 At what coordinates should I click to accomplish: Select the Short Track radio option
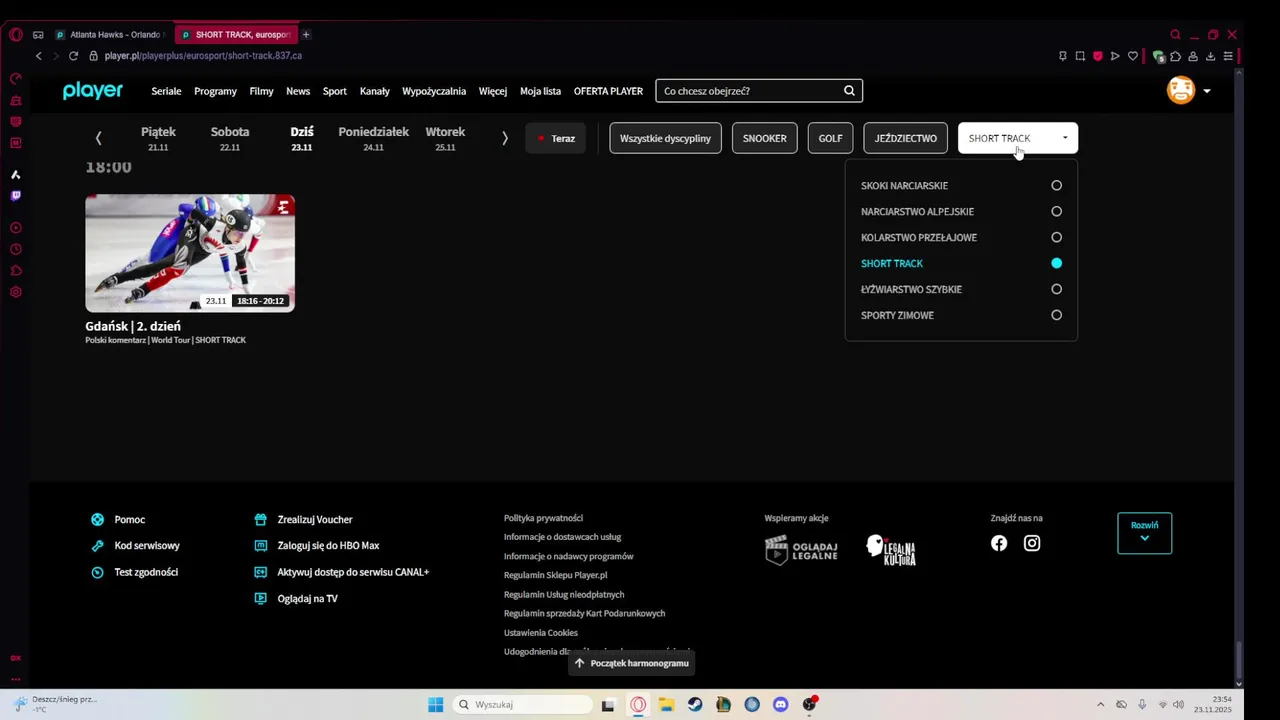coord(1056,264)
